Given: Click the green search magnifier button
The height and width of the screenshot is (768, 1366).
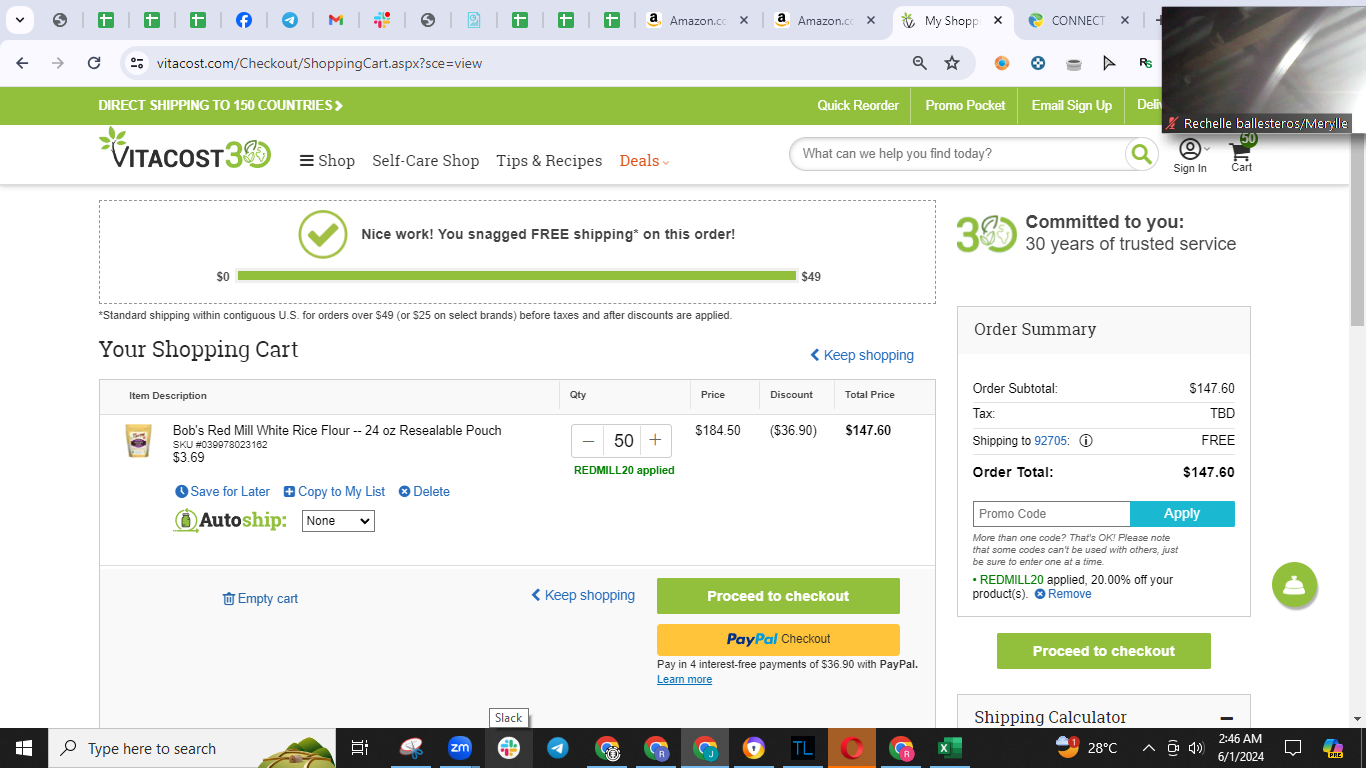Looking at the screenshot, I should click(x=1140, y=154).
